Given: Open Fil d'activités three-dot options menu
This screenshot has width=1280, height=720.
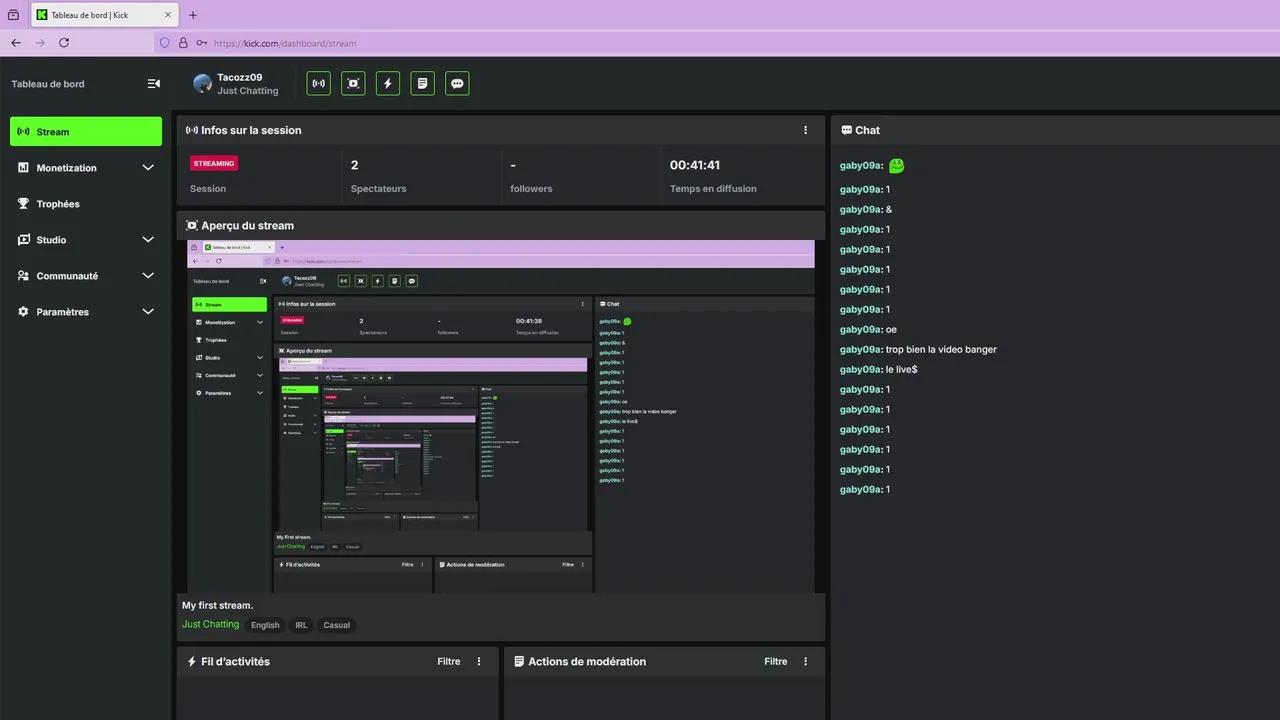Looking at the screenshot, I should pyautogui.click(x=479, y=662).
